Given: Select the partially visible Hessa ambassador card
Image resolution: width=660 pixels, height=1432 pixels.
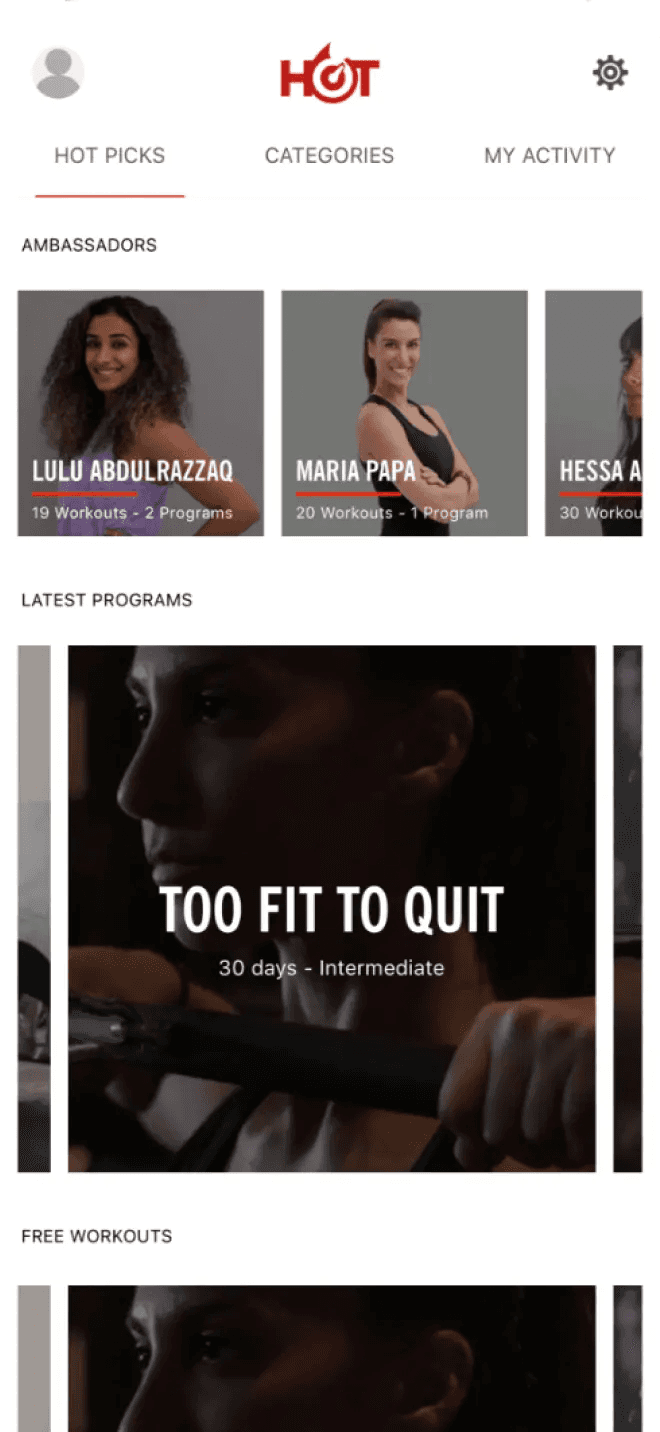Looking at the screenshot, I should coord(594,413).
